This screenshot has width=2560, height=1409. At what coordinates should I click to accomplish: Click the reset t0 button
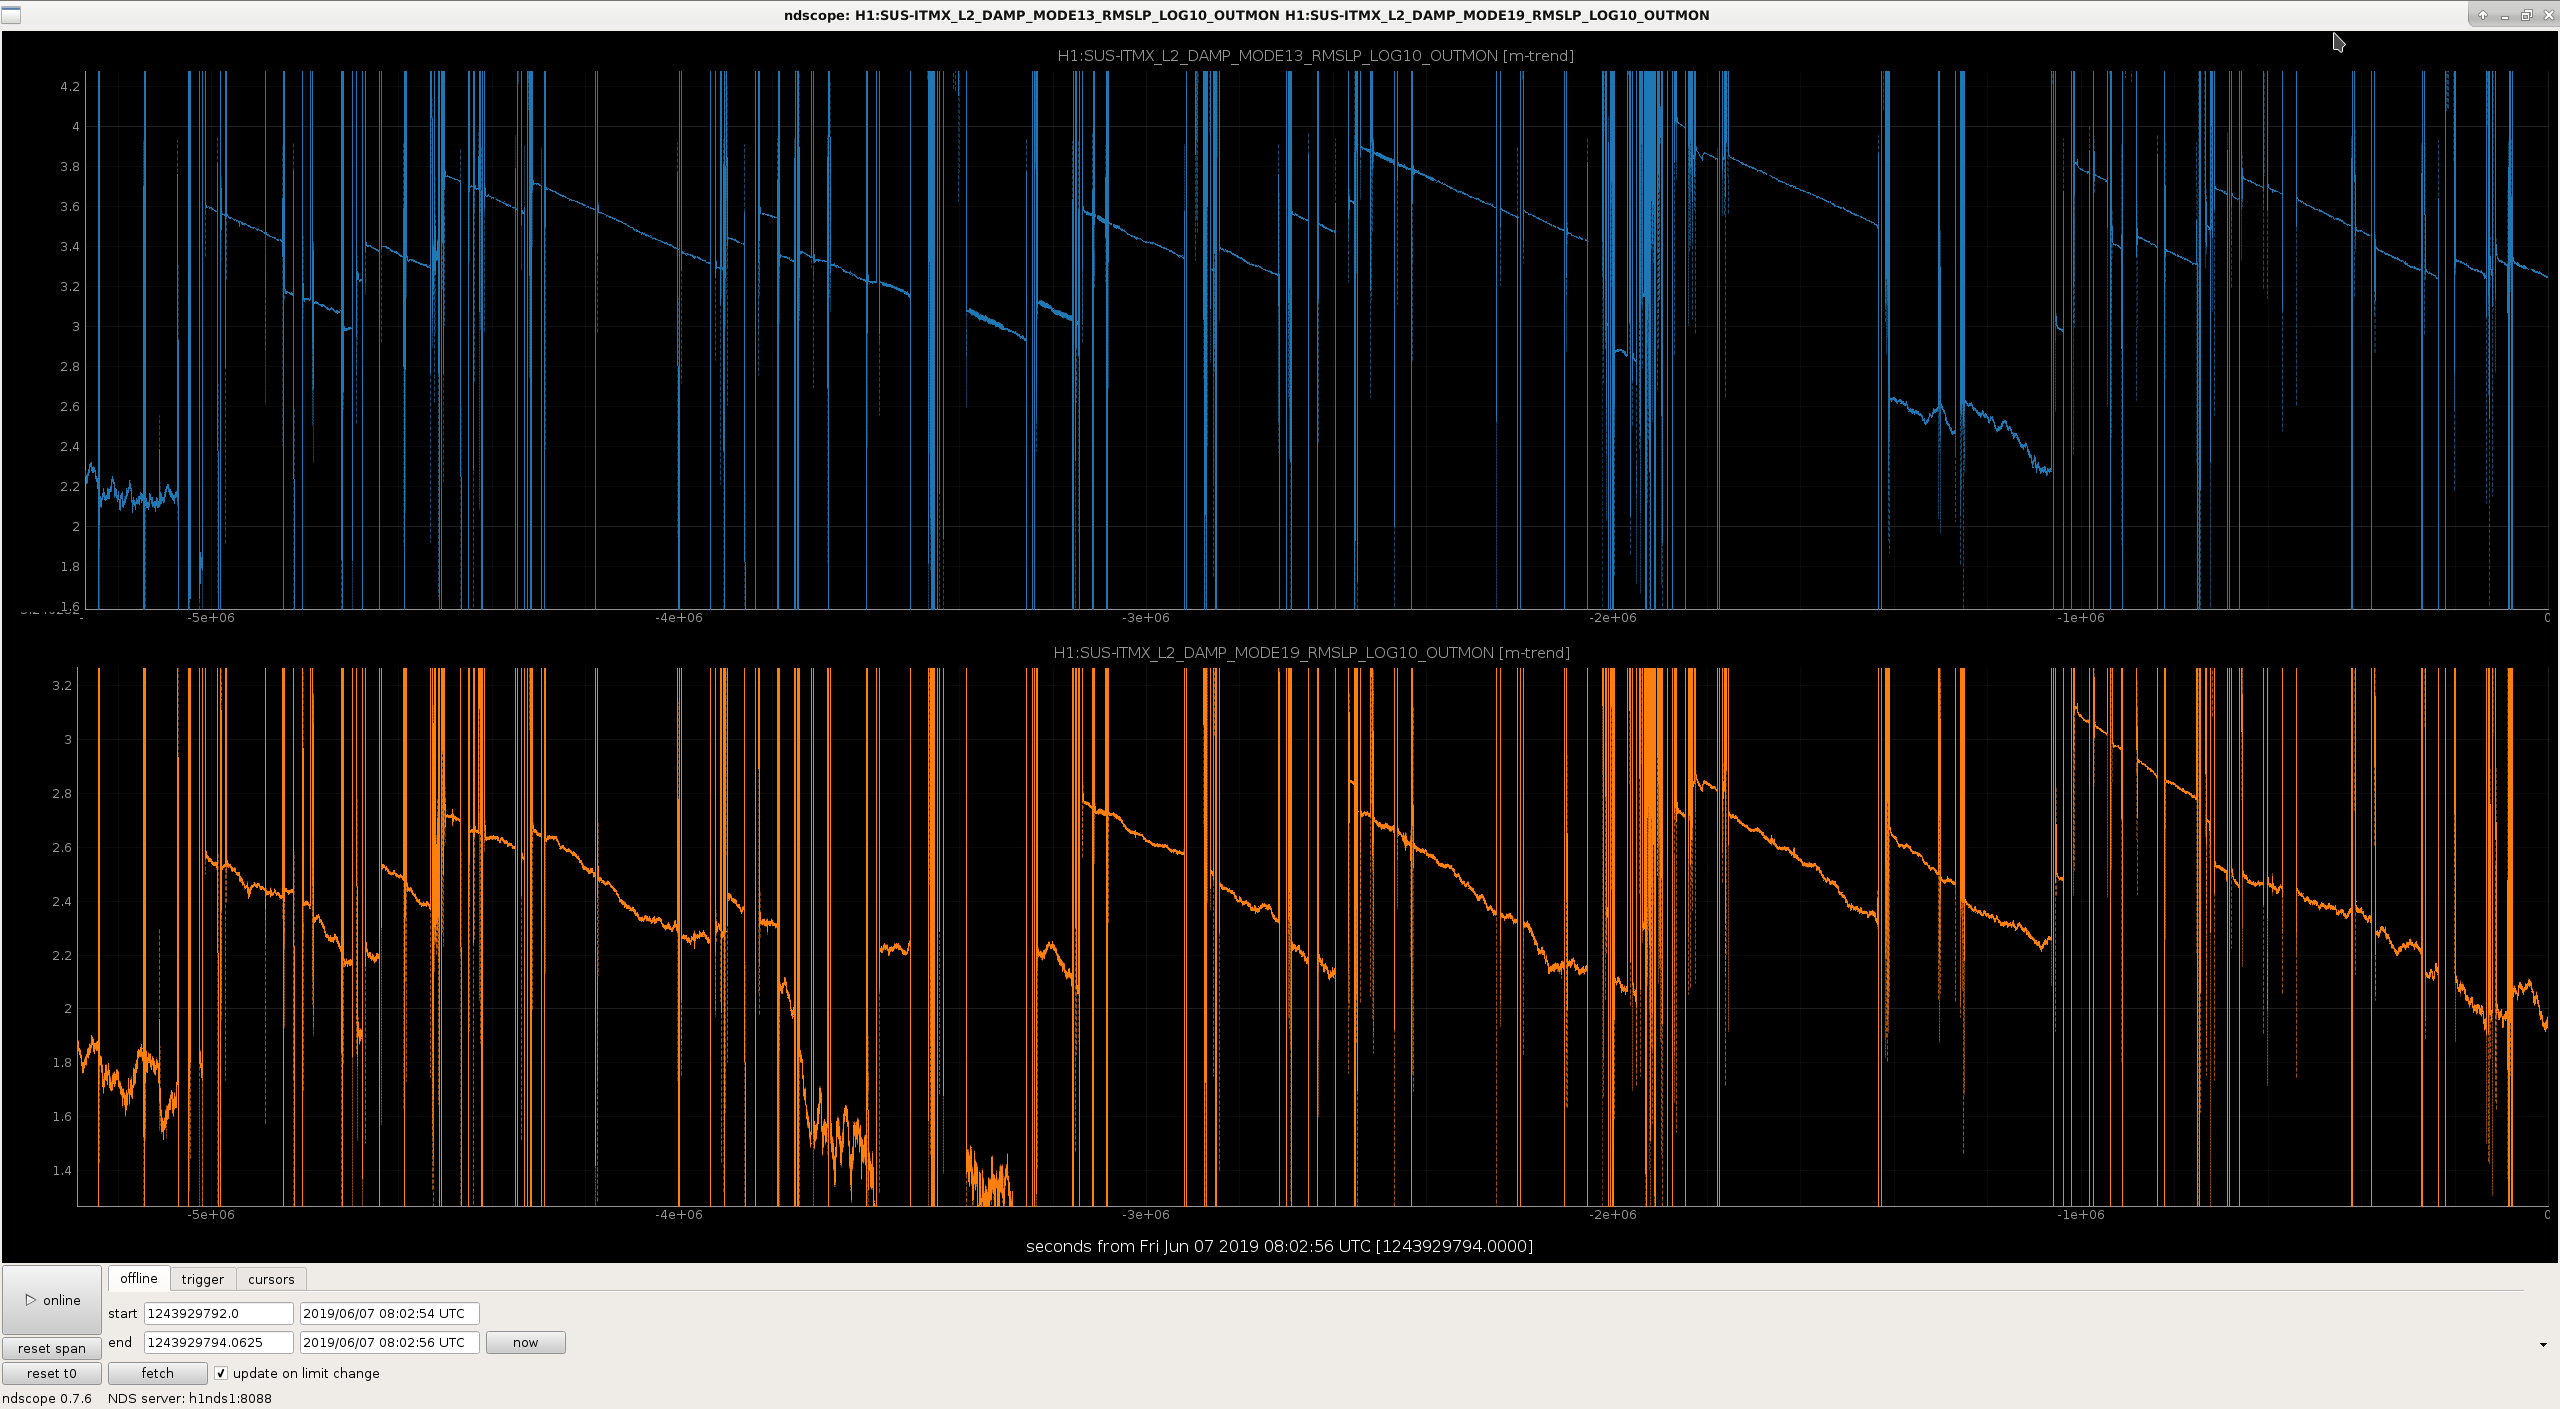52,1373
